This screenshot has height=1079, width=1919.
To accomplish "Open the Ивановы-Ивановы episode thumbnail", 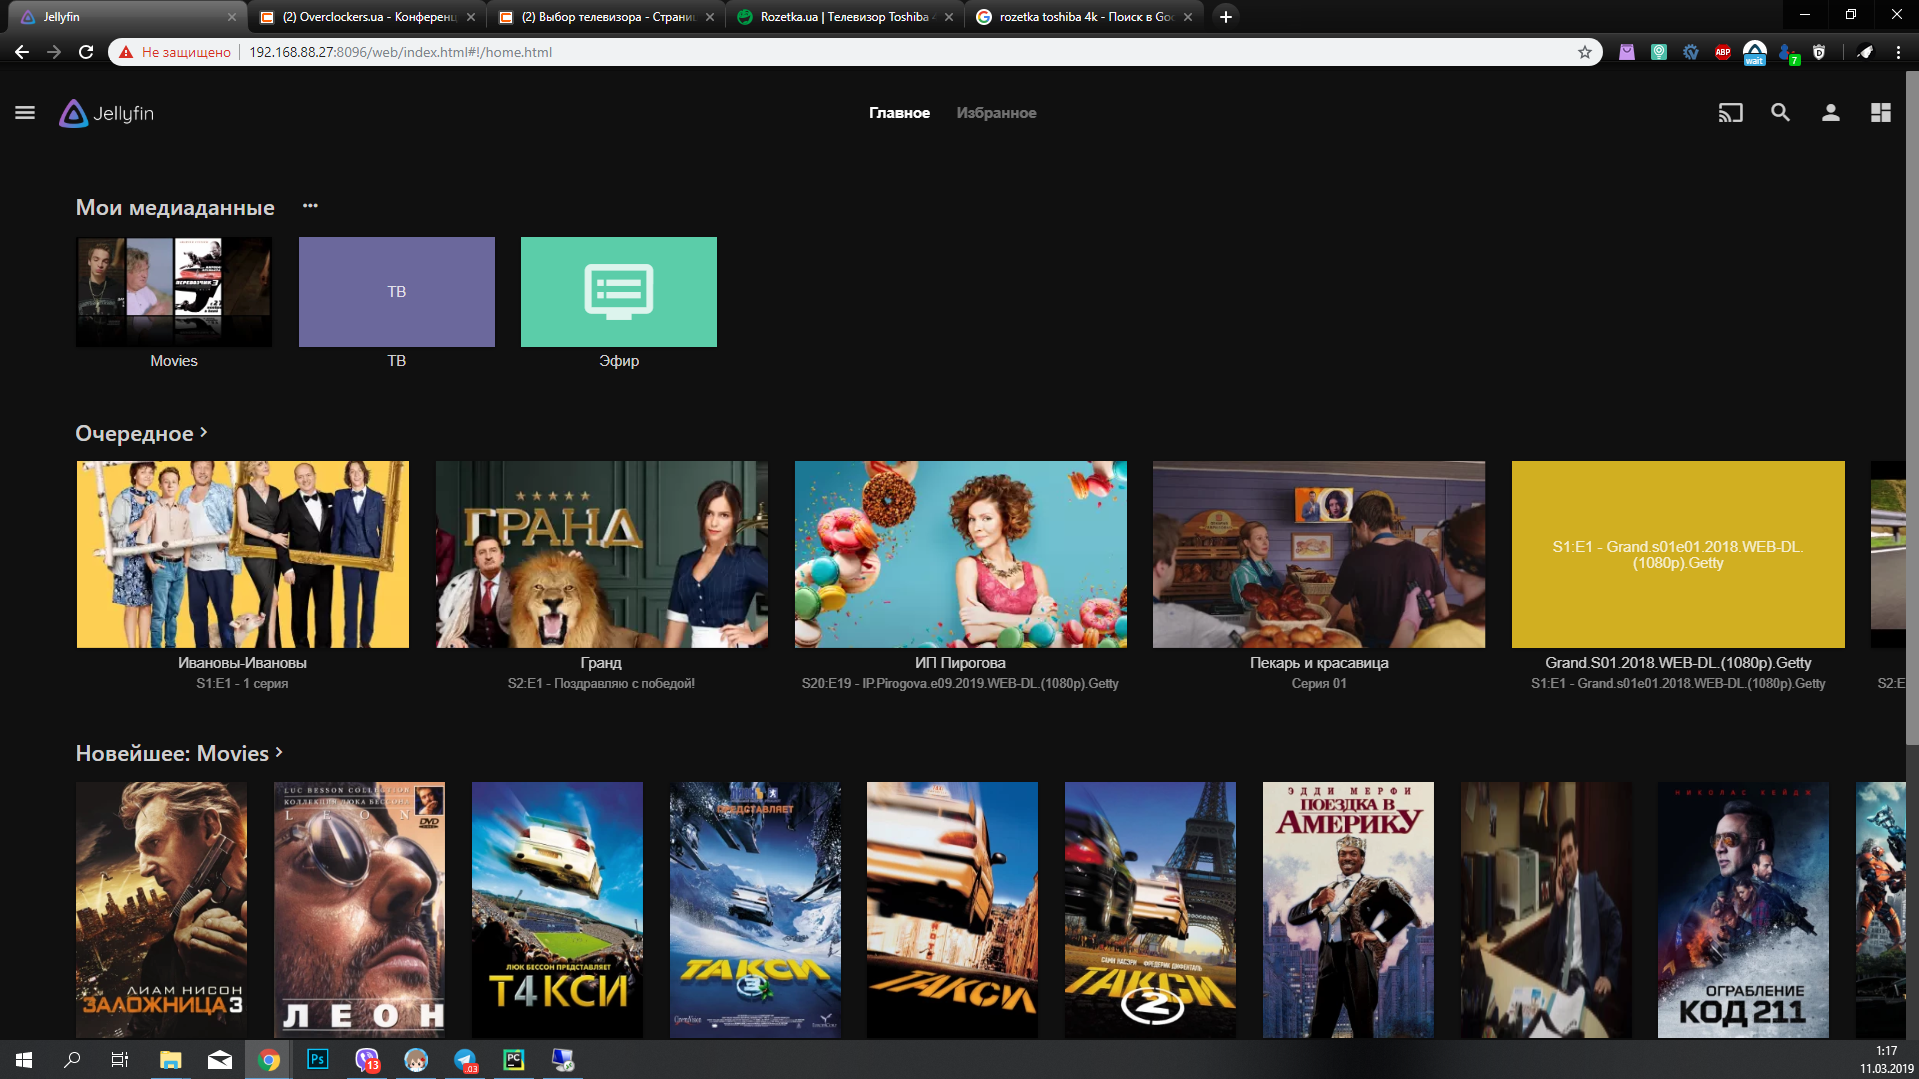I will pyautogui.click(x=243, y=554).
